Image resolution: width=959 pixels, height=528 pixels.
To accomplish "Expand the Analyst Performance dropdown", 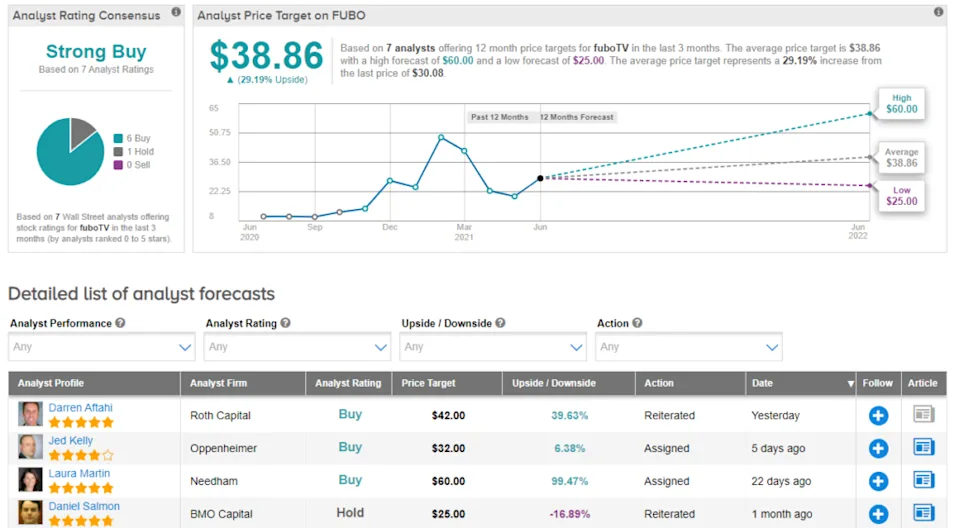I will click(102, 347).
